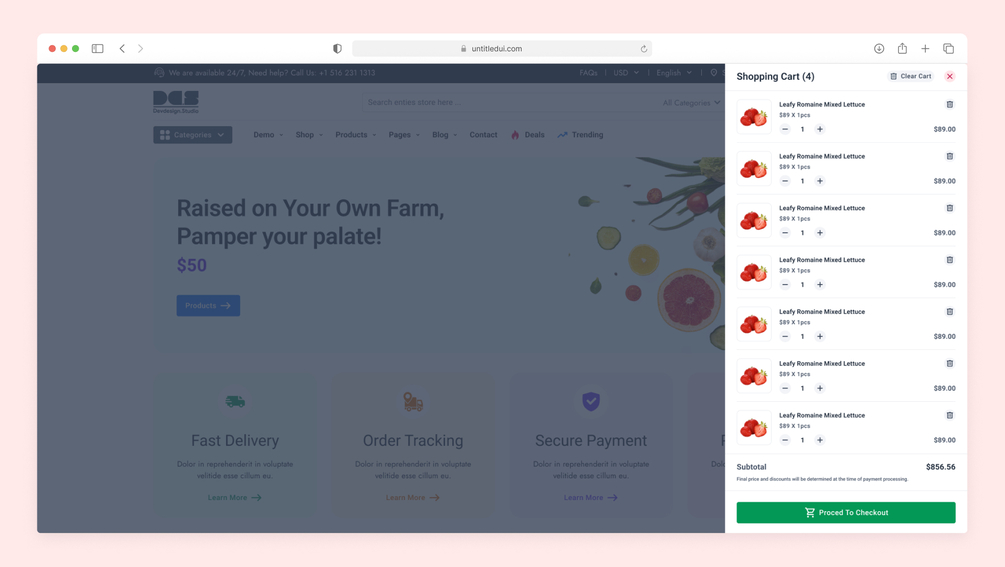The image size is (1005, 567).
Task: Click the Clear Cart button
Action: 911,76
